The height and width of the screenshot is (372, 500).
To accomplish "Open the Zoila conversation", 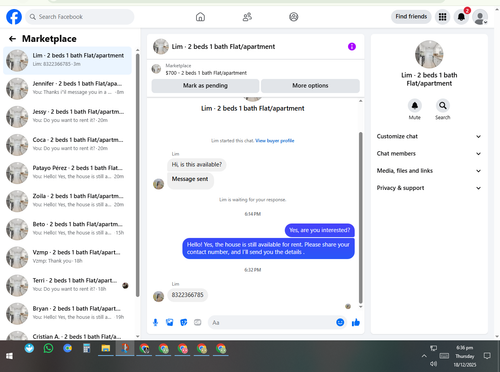I will (x=67, y=201).
